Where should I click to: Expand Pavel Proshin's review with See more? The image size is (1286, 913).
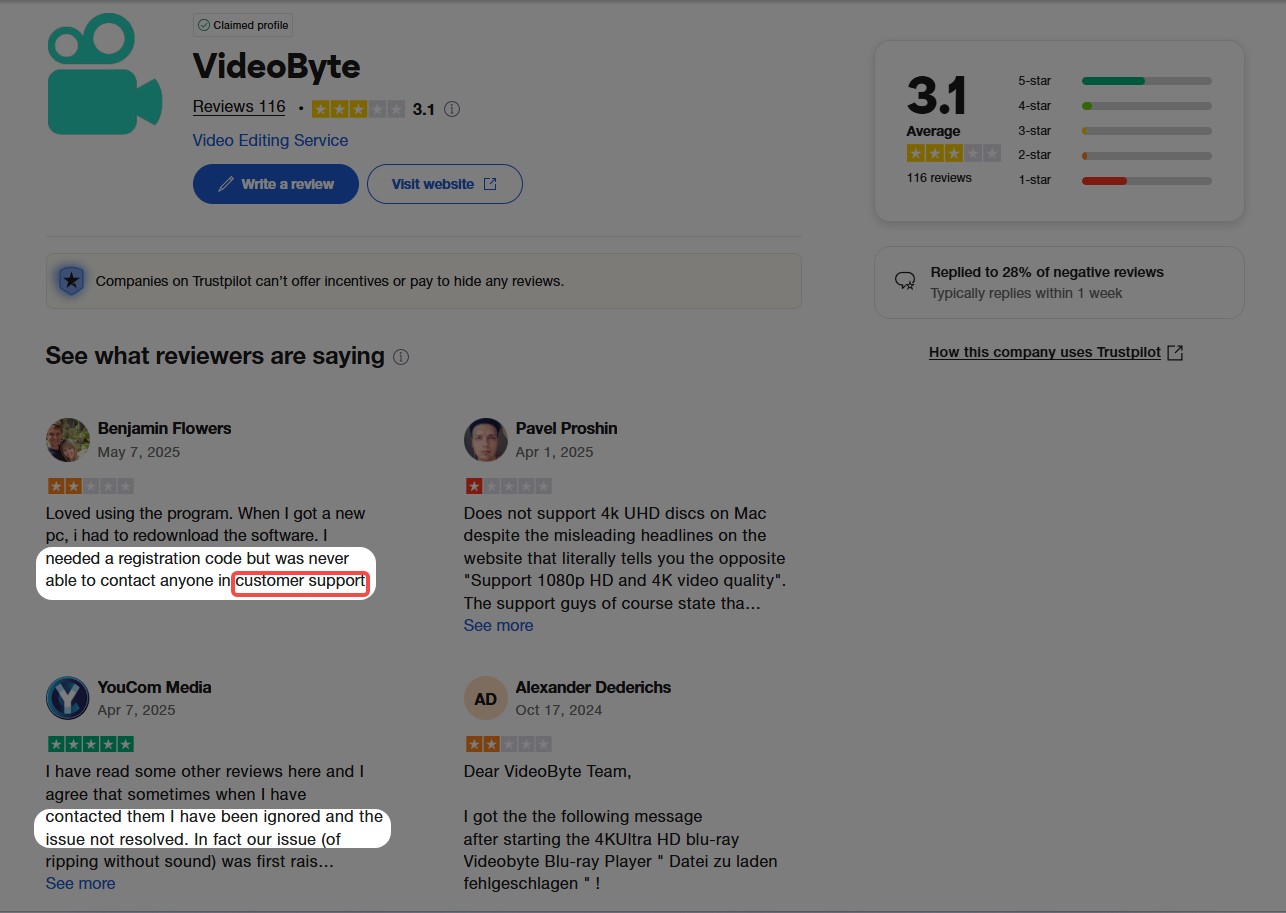tap(498, 625)
